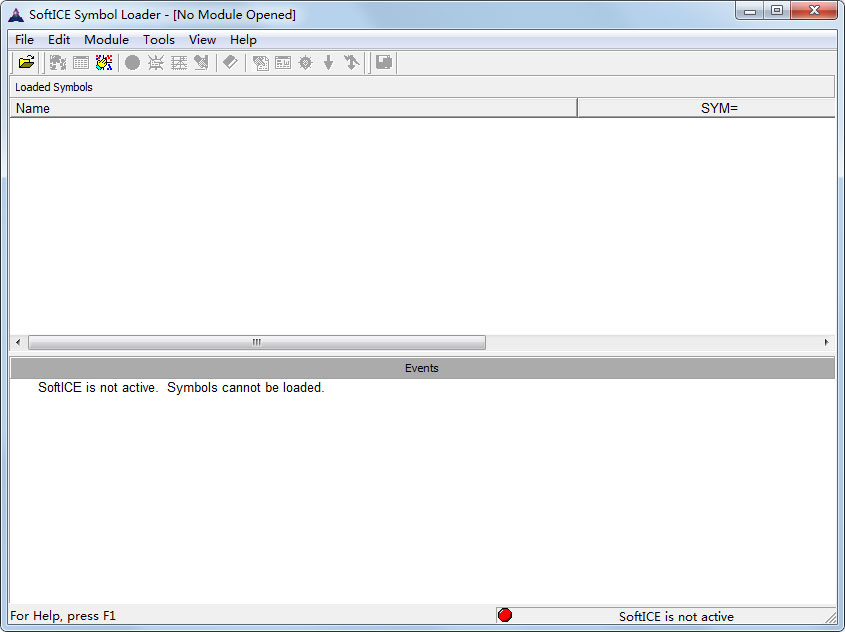Click 'For Help, press F1' status text
Image resolution: width=845 pixels, height=632 pixels.
pyautogui.click(x=63, y=615)
